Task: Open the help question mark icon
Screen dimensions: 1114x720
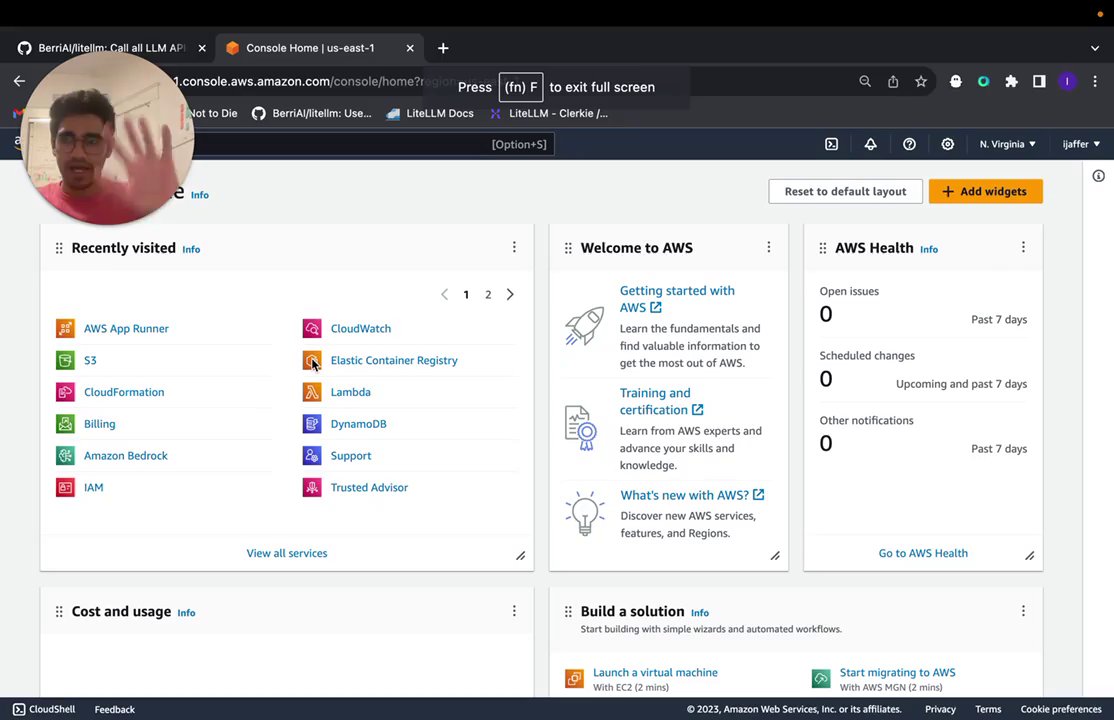Action: (x=909, y=144)
